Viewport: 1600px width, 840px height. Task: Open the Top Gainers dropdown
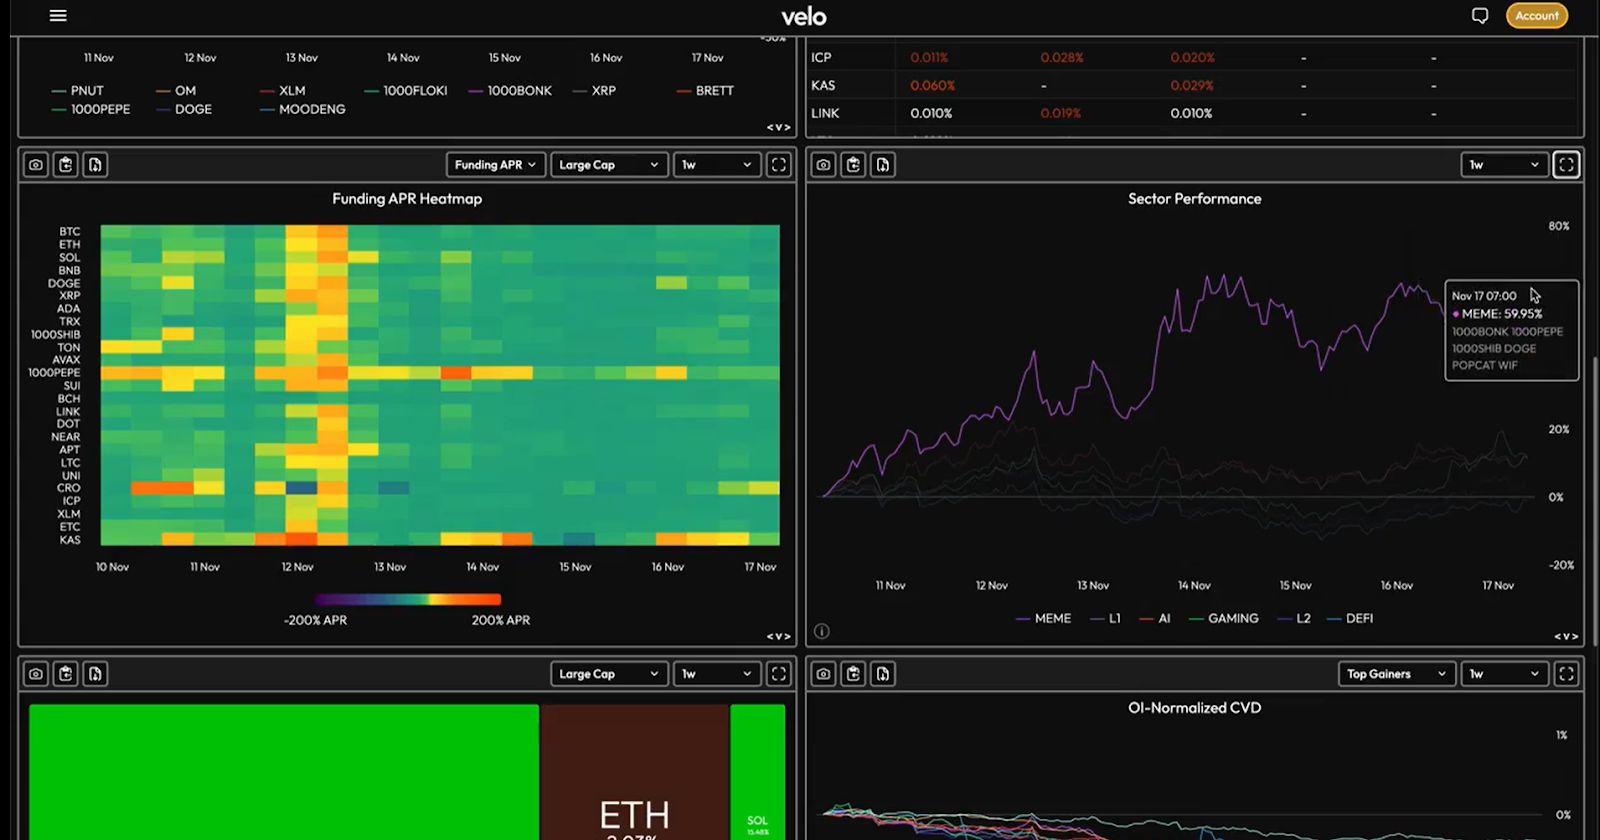[1397, 674]
